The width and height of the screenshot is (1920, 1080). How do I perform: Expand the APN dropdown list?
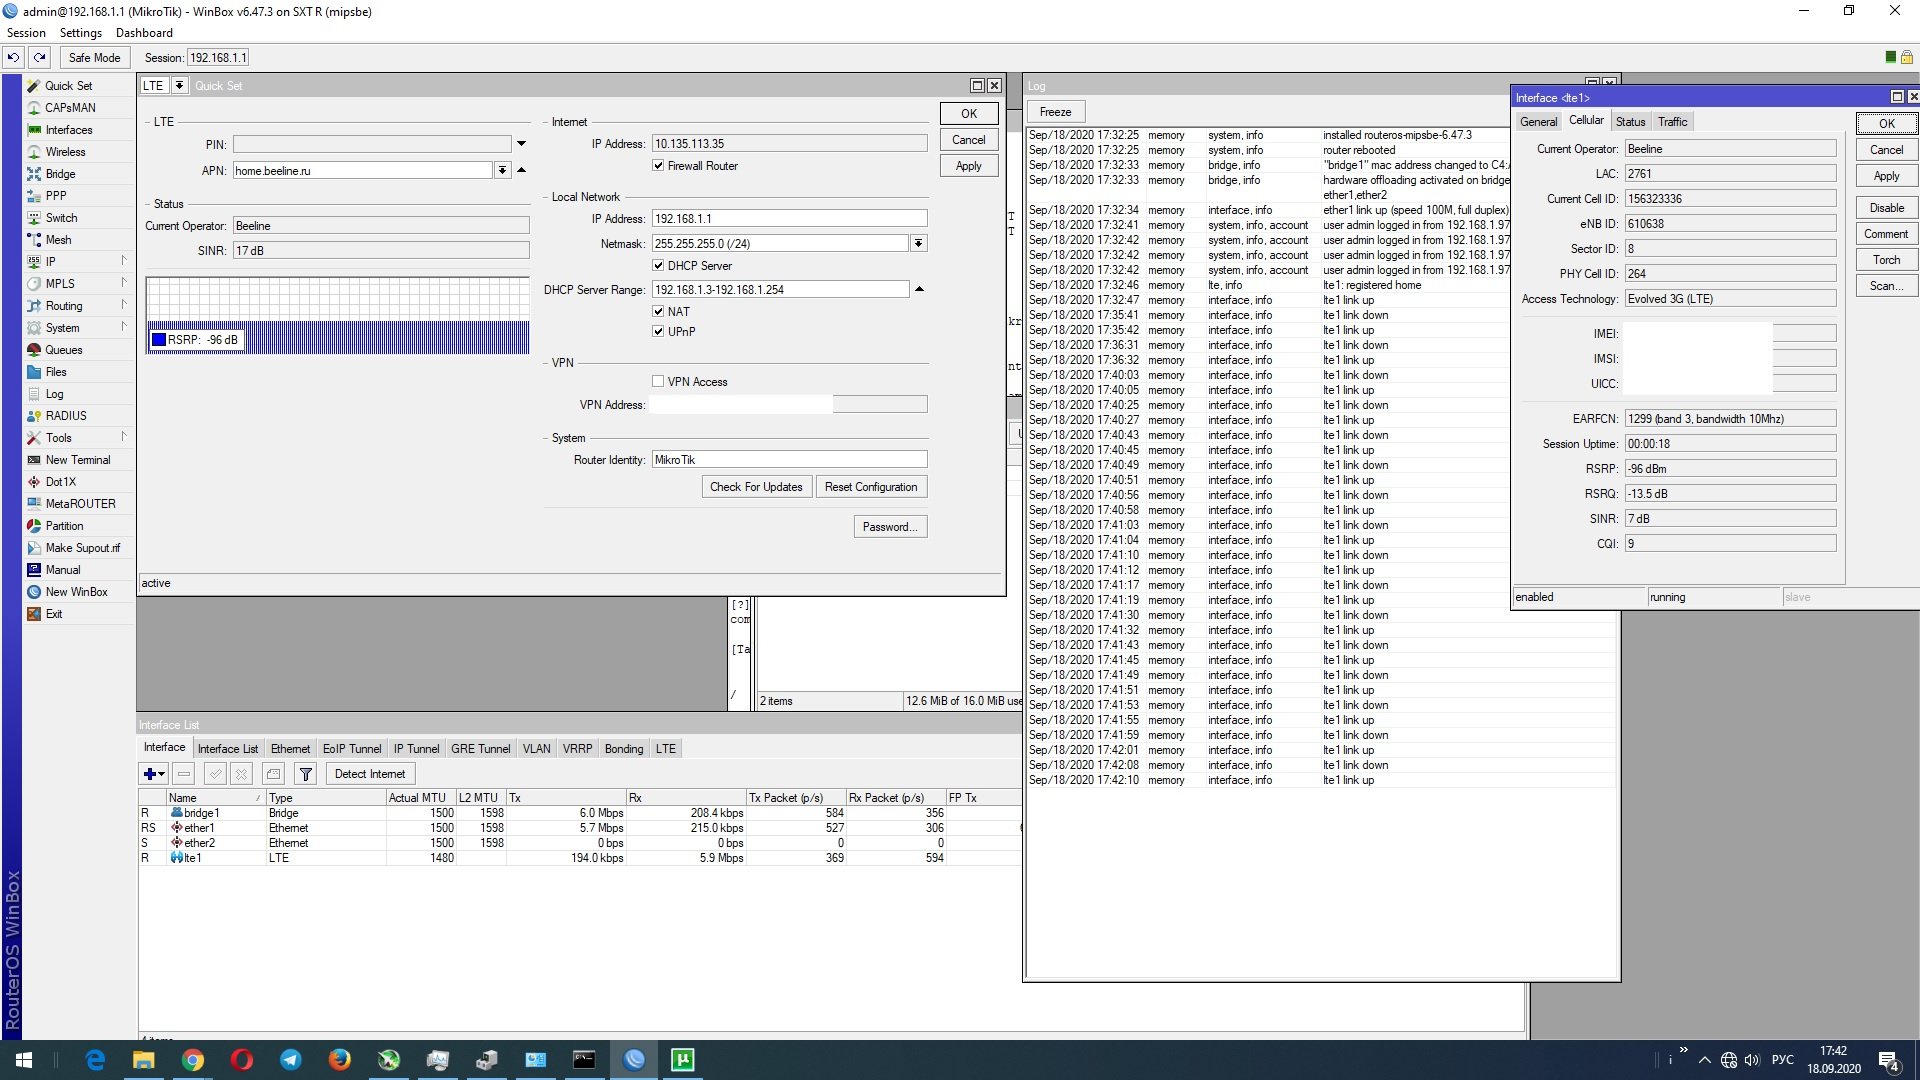point(502,171)
